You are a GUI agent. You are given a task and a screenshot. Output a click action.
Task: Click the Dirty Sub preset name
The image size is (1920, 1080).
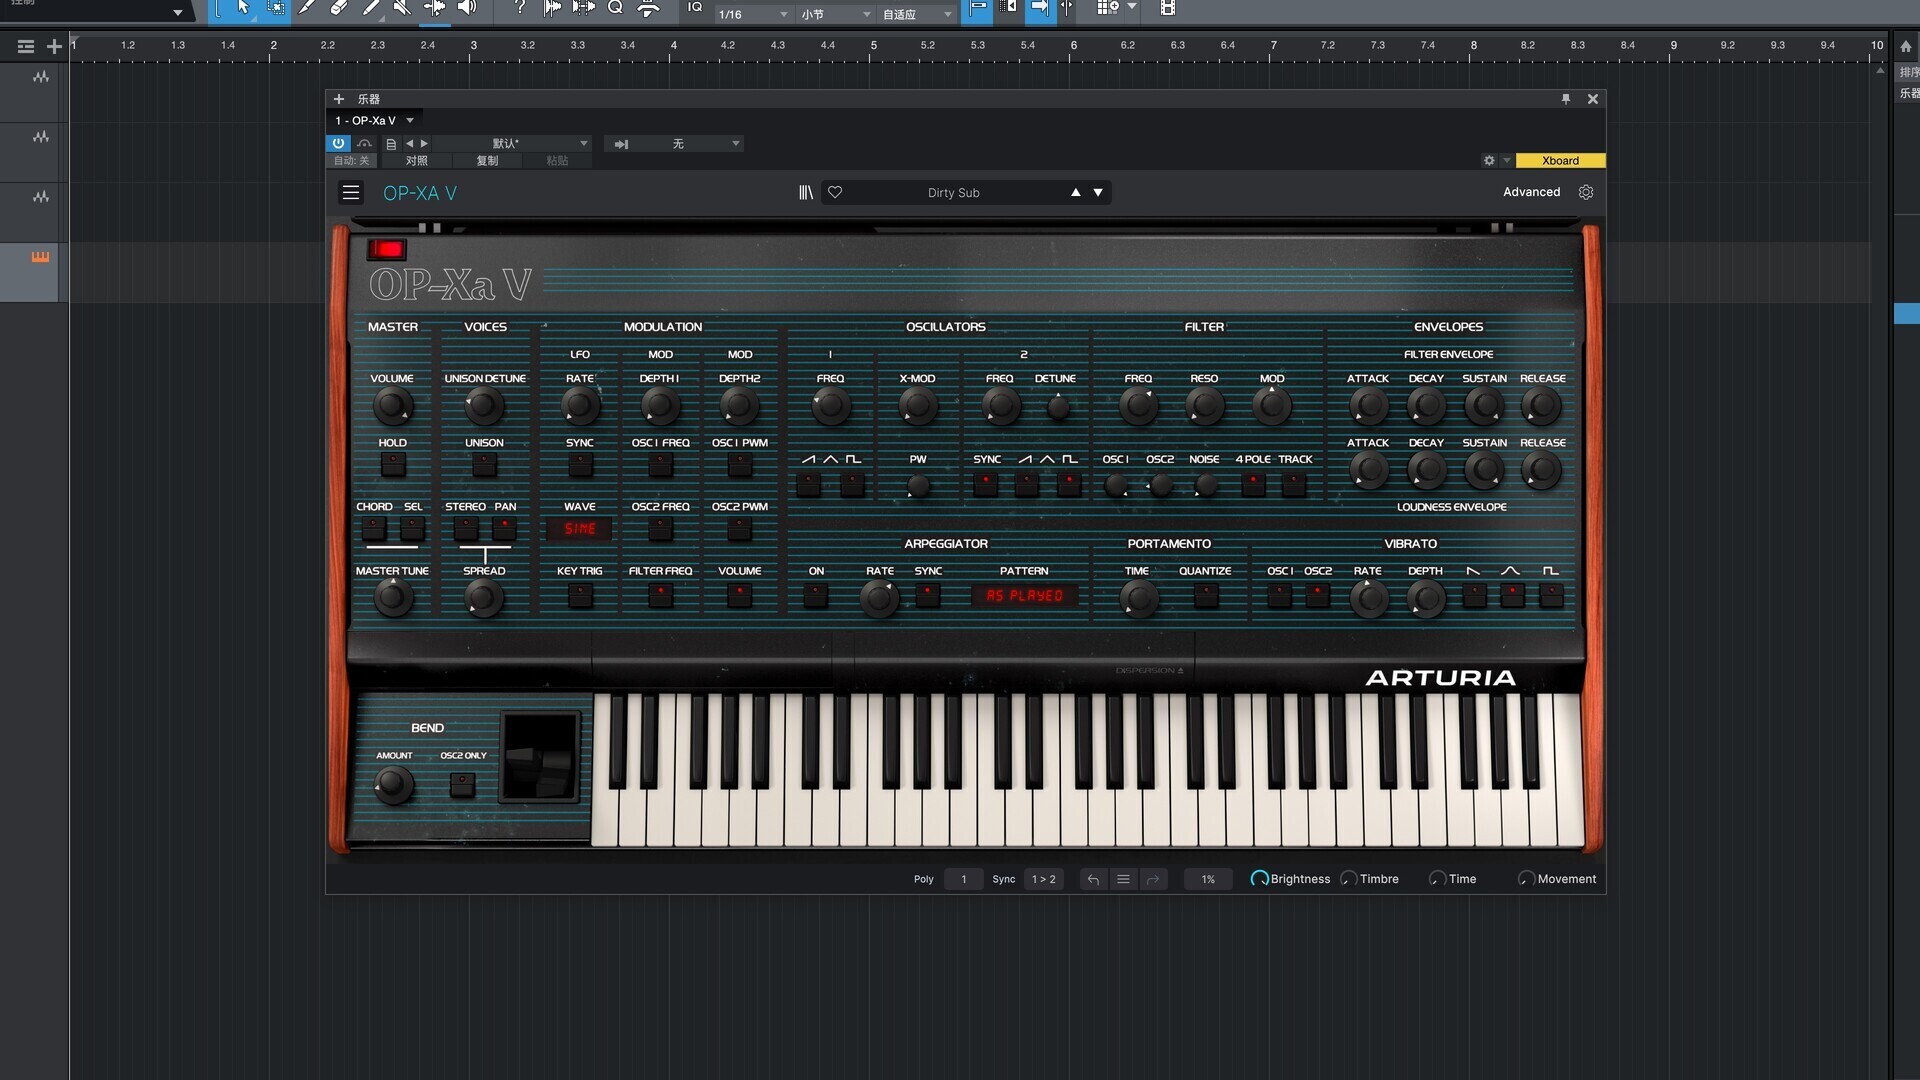(x=953, y=192)
